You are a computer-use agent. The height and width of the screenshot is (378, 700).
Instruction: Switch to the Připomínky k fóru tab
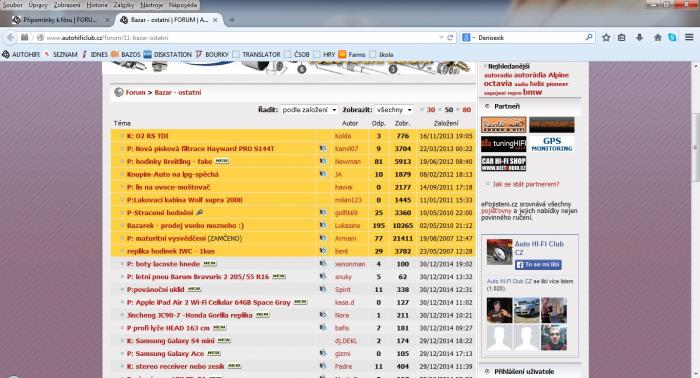(x=60, y=20)
